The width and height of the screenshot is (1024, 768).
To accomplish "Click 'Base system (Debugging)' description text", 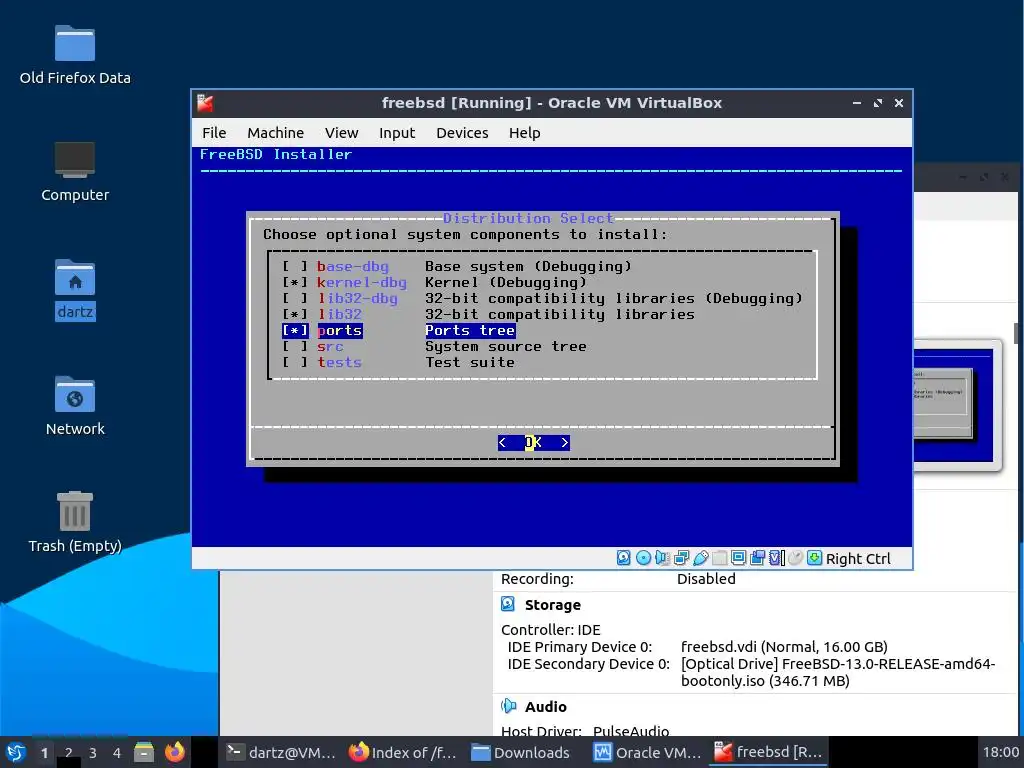I will pos(528,266).
